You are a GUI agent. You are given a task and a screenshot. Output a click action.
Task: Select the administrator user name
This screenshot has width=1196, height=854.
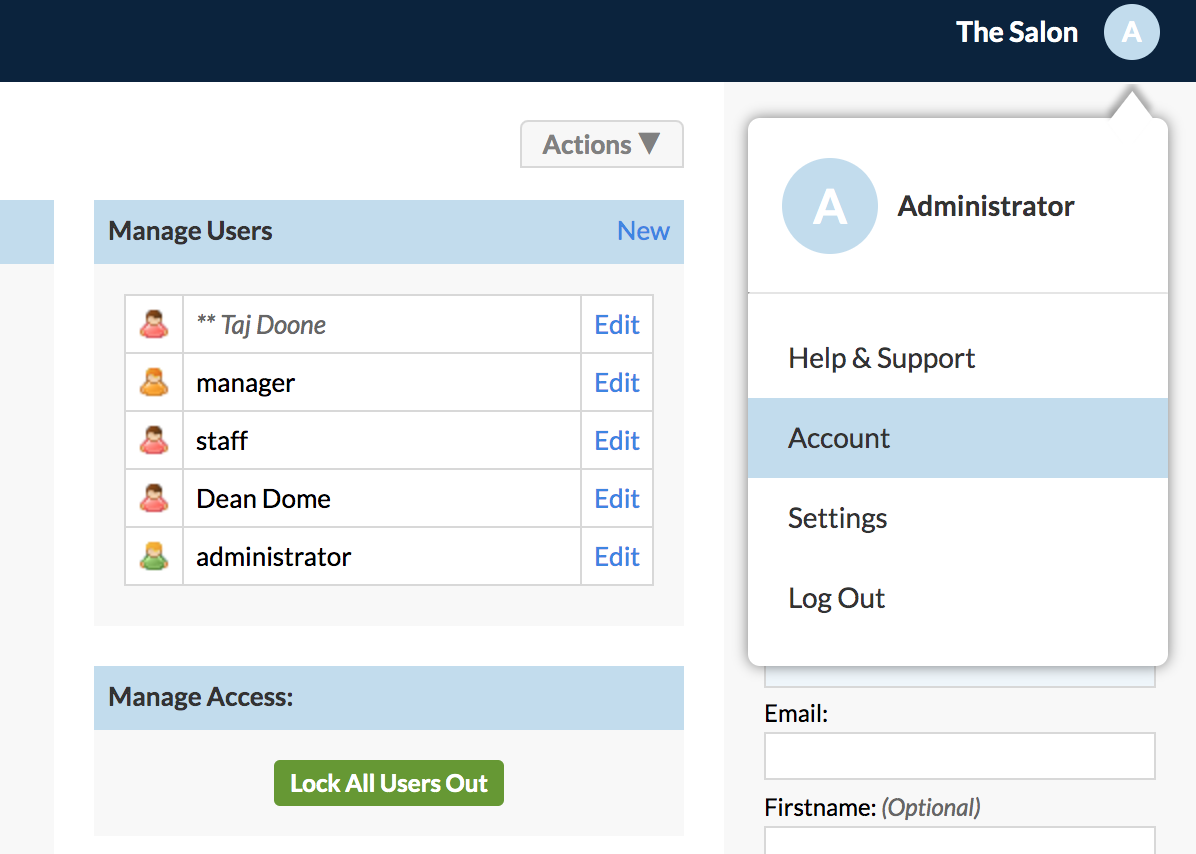click(x=274, y=557)
